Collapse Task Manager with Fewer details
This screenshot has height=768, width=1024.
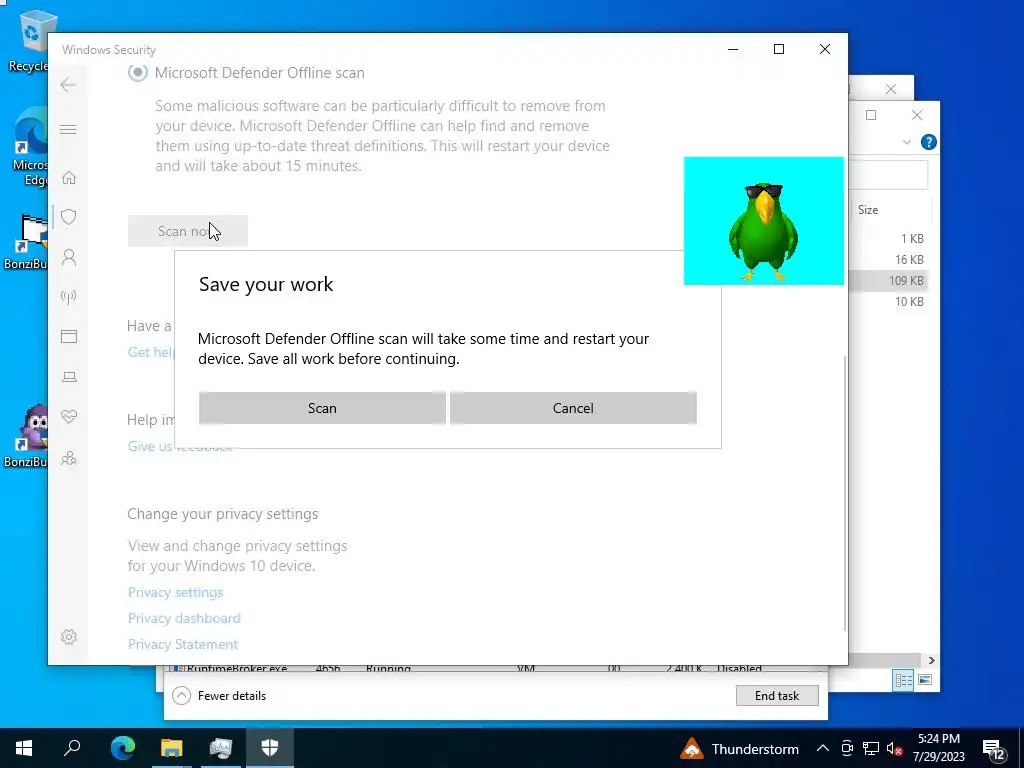pyautogui.click(x=219, y=696)
